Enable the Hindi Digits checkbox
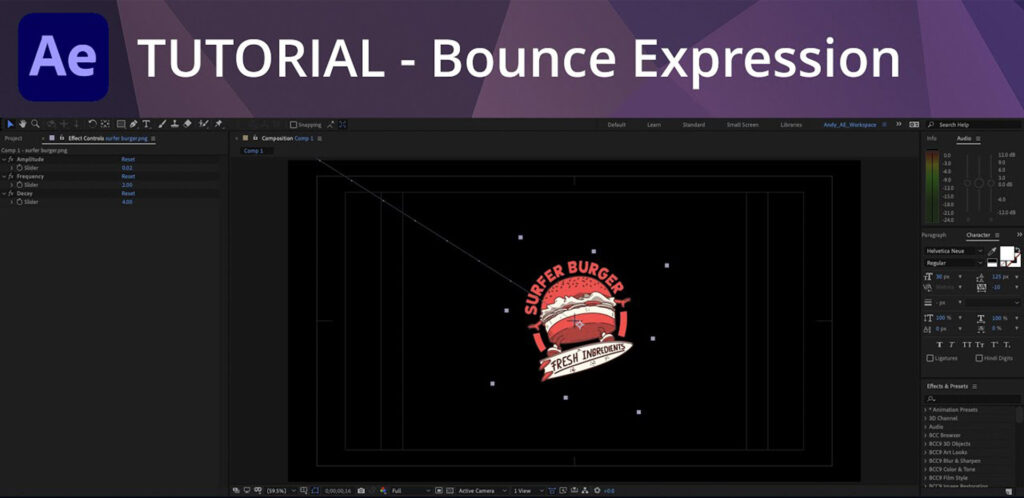The image size is (1024, 498). (x=979, y=358)
